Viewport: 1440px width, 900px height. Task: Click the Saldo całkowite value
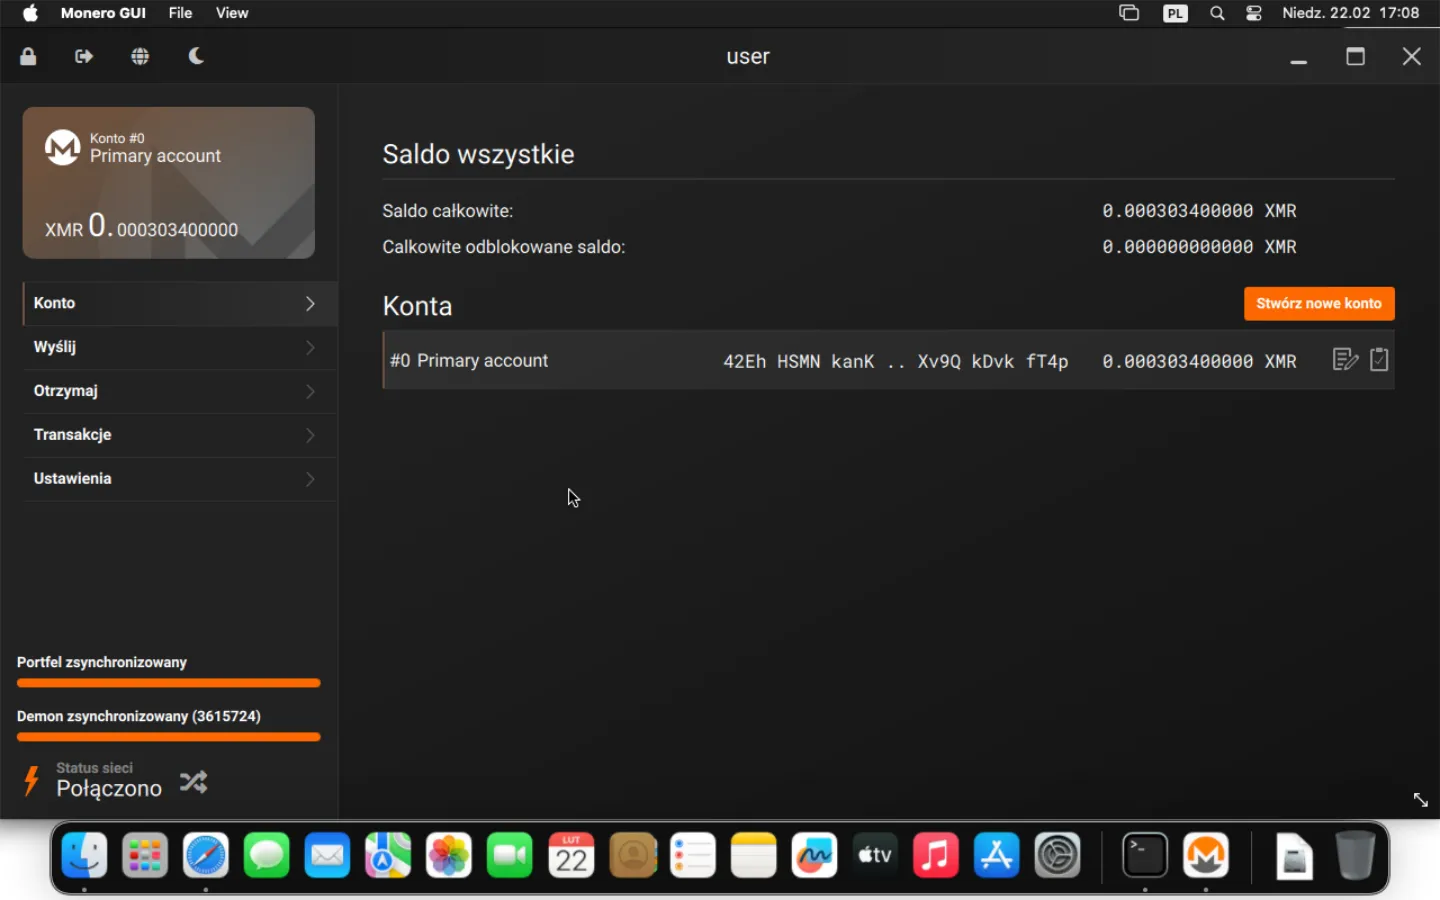point(1199,211)
